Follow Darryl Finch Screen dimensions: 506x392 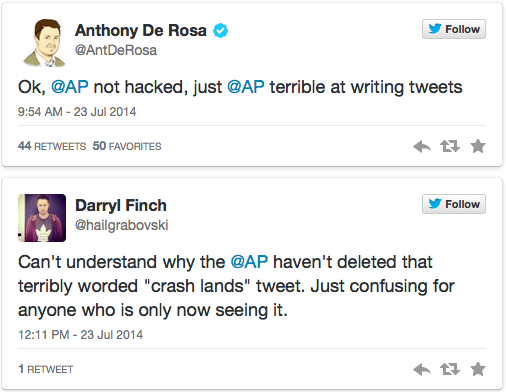point(454,204)
